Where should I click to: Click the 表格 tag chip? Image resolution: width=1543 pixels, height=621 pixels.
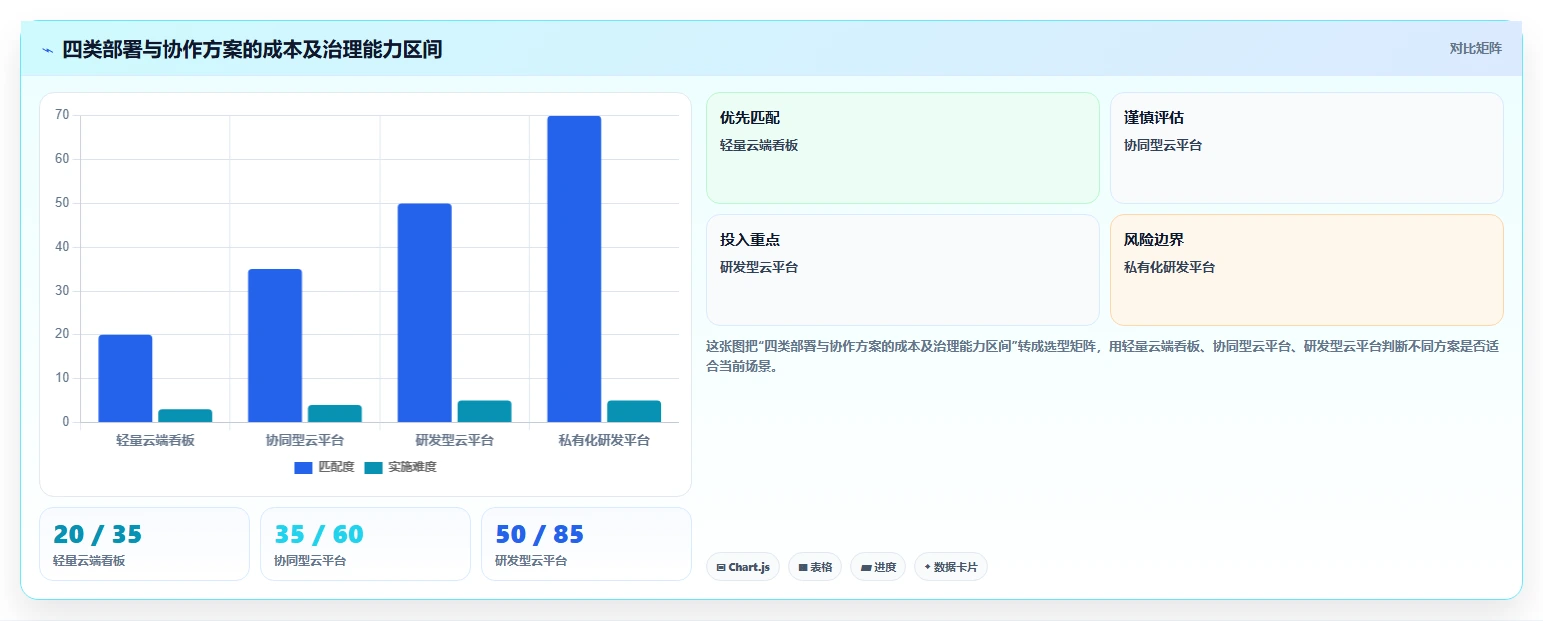[815, 567]
